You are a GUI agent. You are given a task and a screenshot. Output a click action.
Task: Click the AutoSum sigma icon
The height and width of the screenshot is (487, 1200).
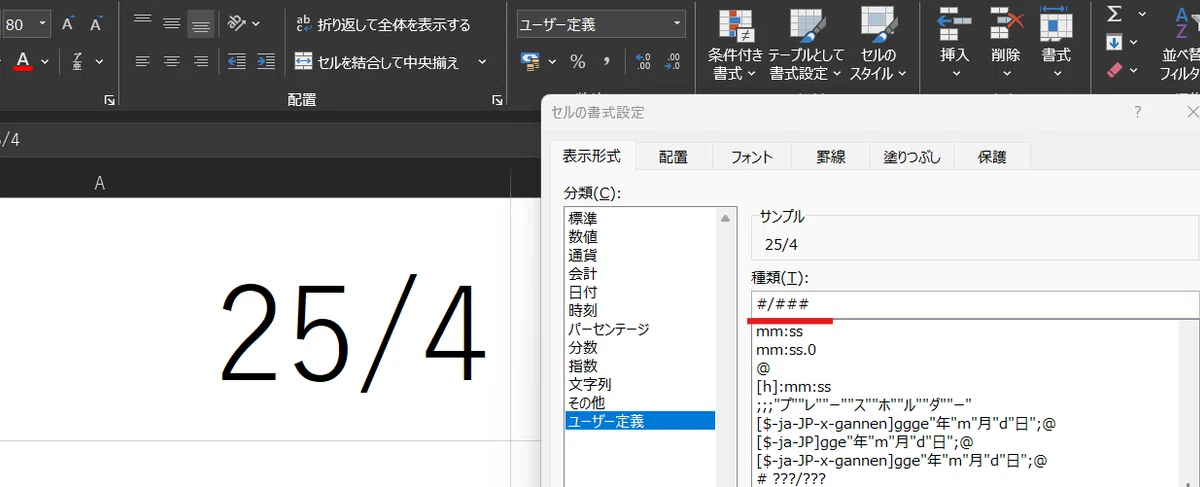click(1115, 14)
